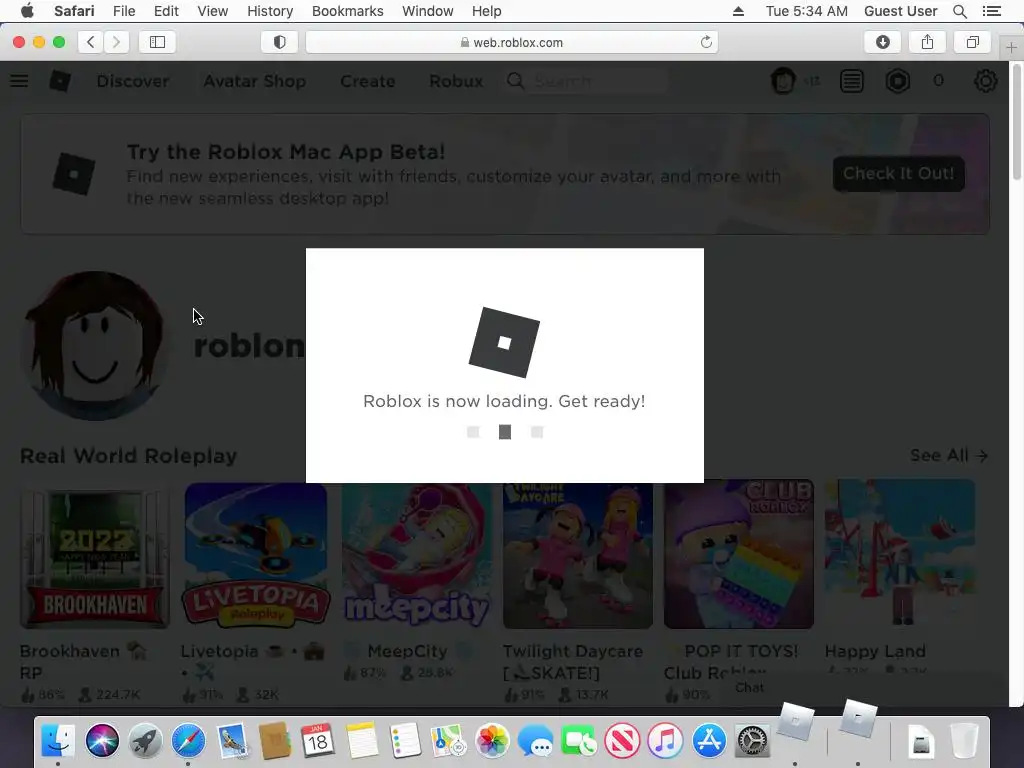Image resolution: width=1024 pixels, height=768 pixels.
Task: Click the search magnifier icon in Roblox navbar
Action: pos(515,81)
